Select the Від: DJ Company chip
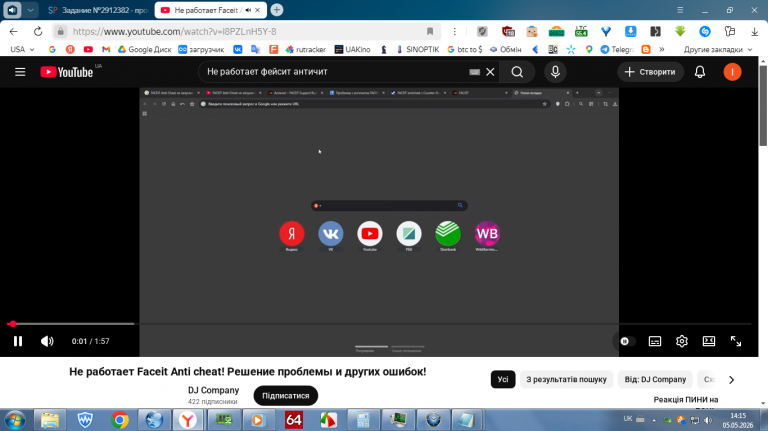 [x=655, y=380]
